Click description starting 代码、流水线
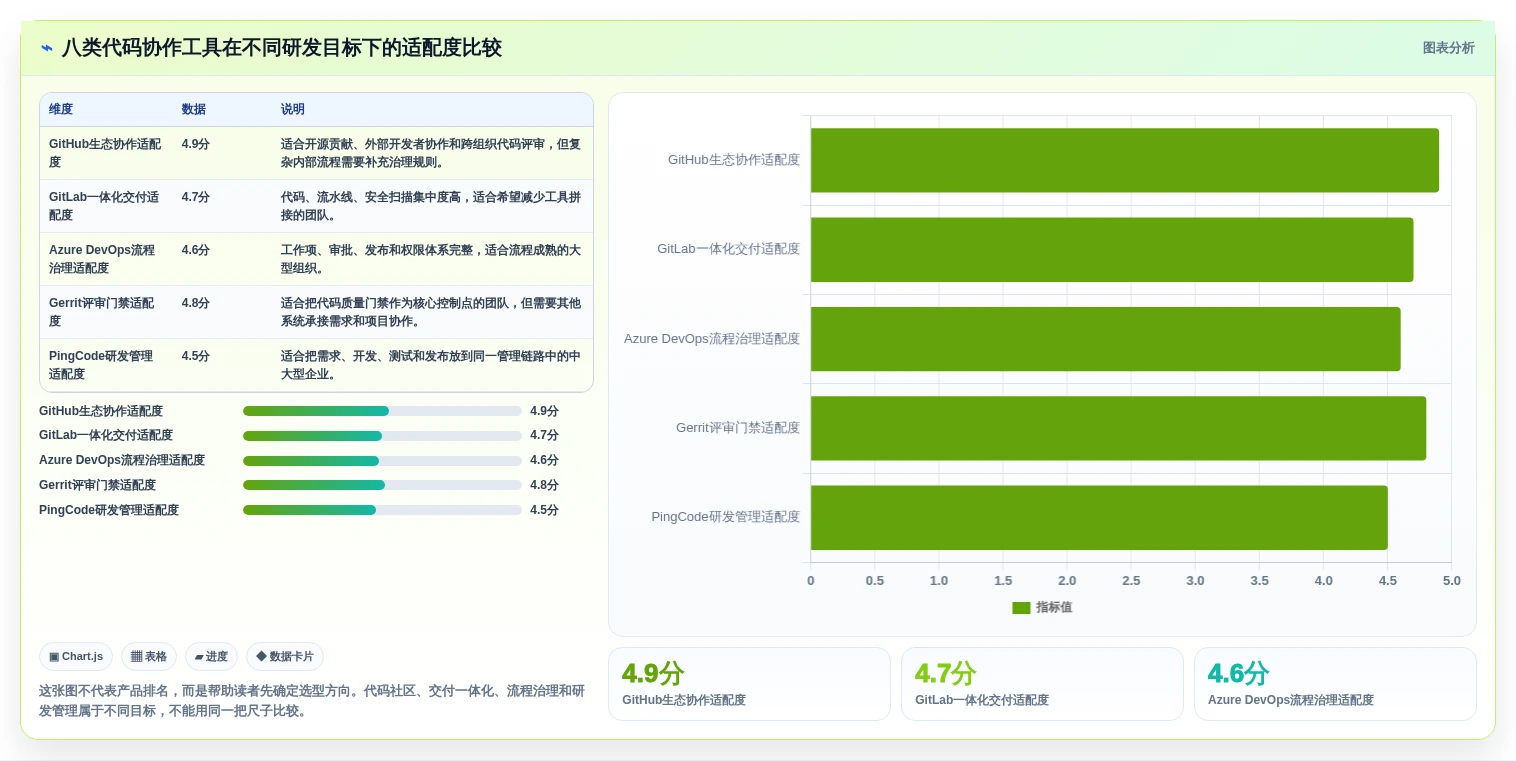This screenshot has height=761, width=1516. pyautogui.click(x=431, y=206)
